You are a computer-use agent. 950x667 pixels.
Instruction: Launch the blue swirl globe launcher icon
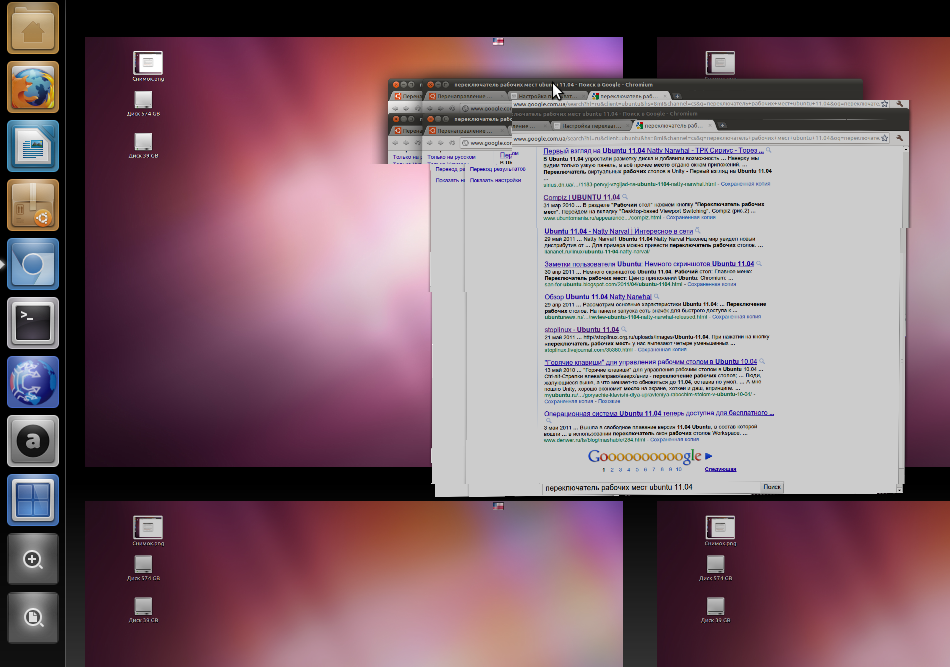(34, 382)
